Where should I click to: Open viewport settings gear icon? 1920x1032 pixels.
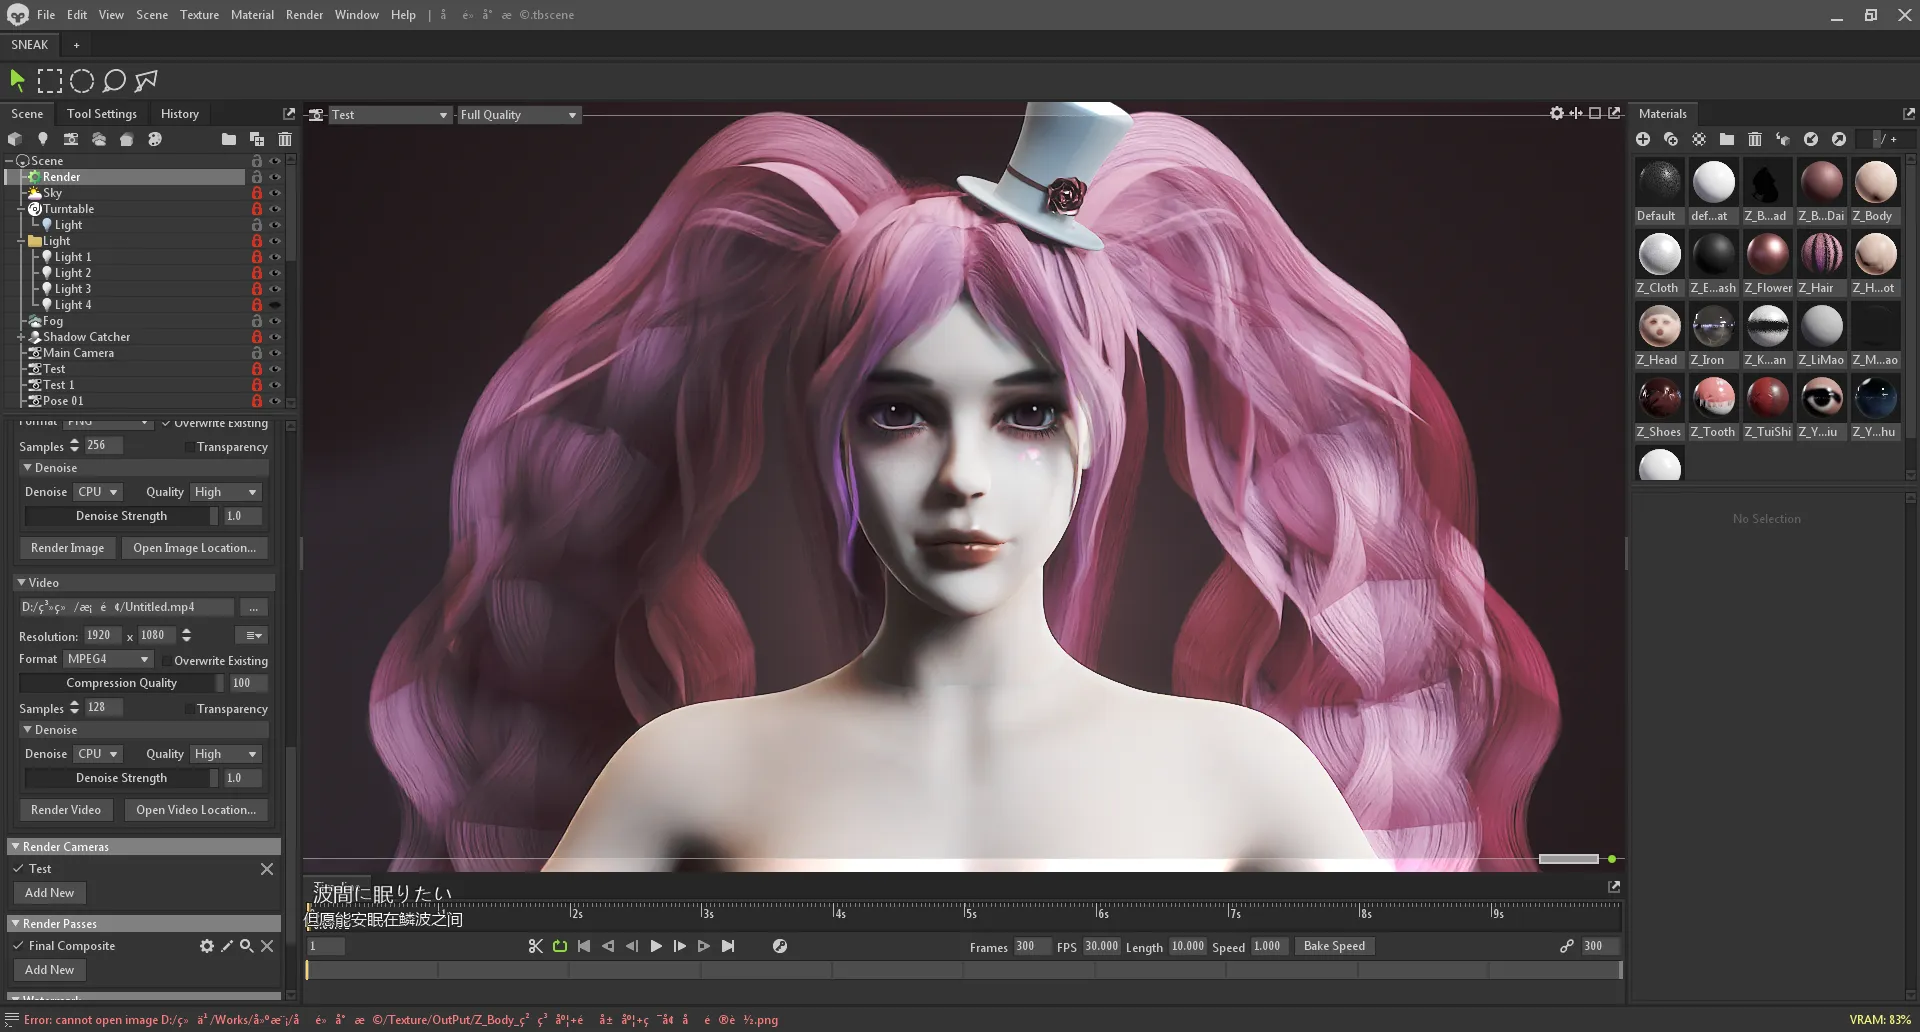[1556, 114]
